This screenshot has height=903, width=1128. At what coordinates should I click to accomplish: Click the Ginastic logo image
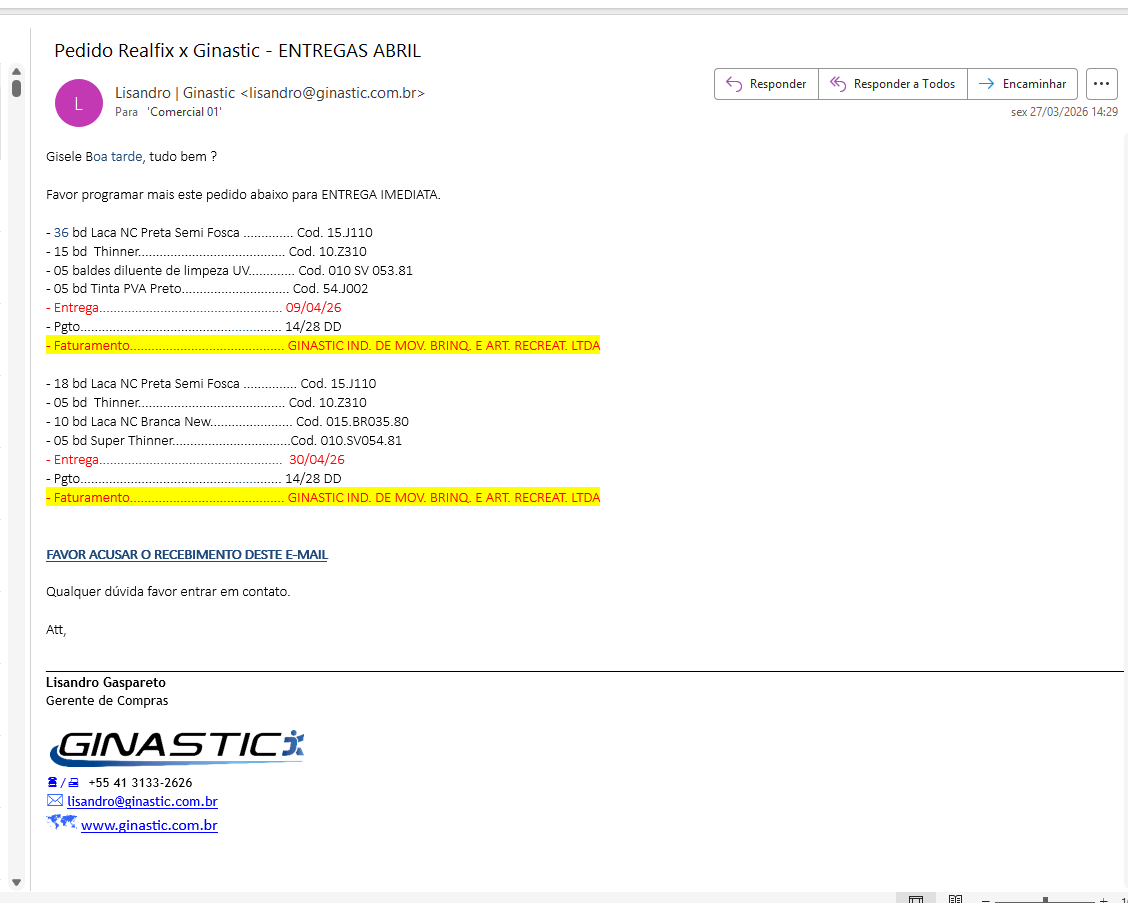[x=176, y=746]
